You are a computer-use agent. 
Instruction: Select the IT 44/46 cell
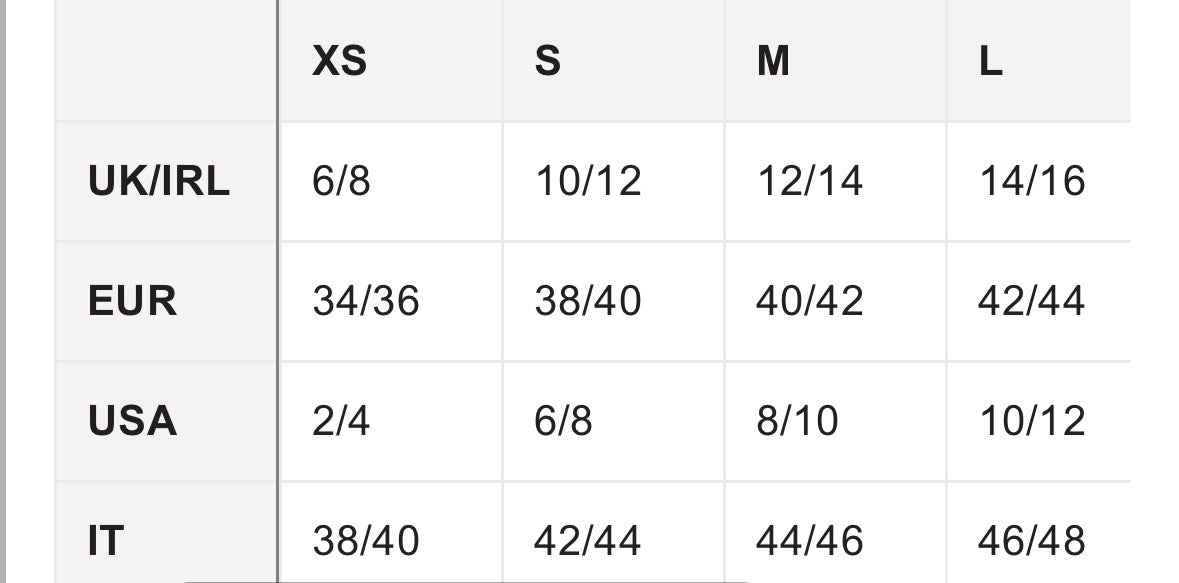click(835, 533)
